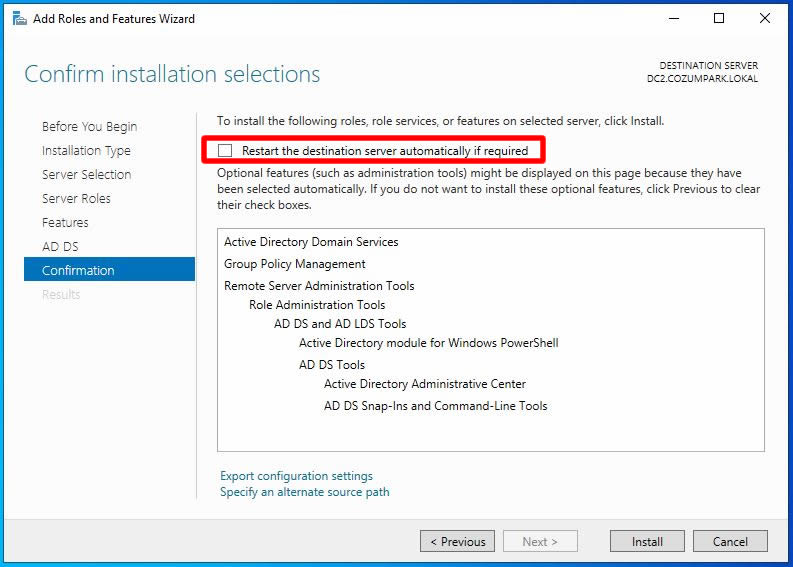Click Export configuration settings link

coord(296,476)
